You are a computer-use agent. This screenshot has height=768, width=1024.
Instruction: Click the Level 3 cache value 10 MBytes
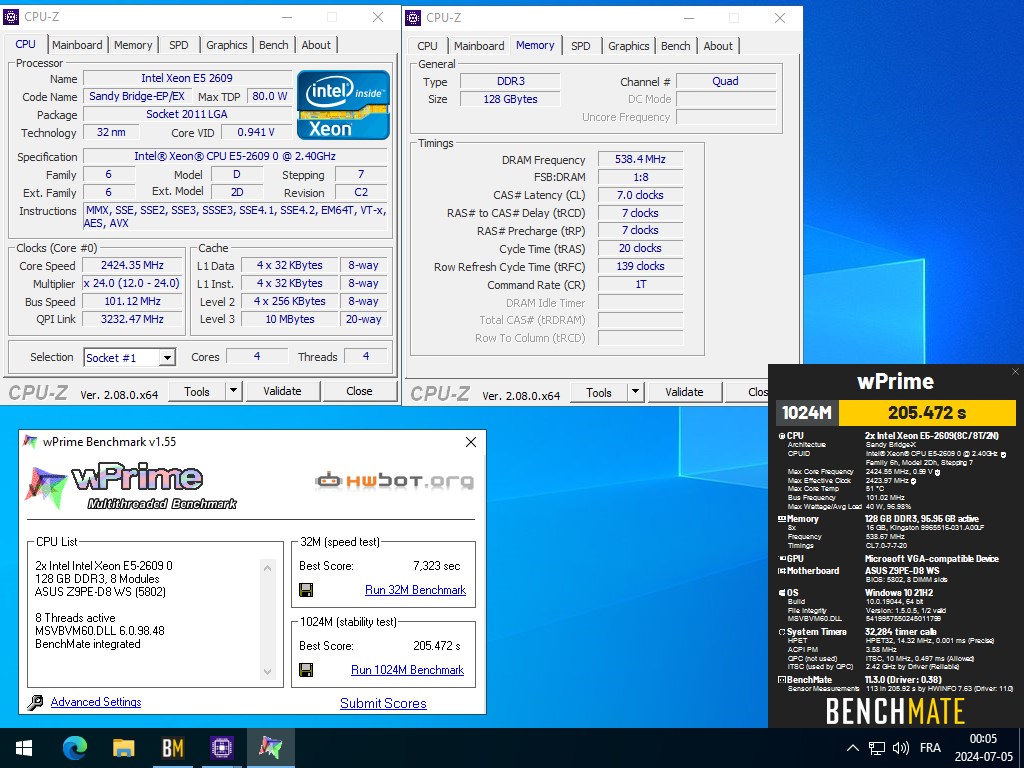(x=289, y=319)
